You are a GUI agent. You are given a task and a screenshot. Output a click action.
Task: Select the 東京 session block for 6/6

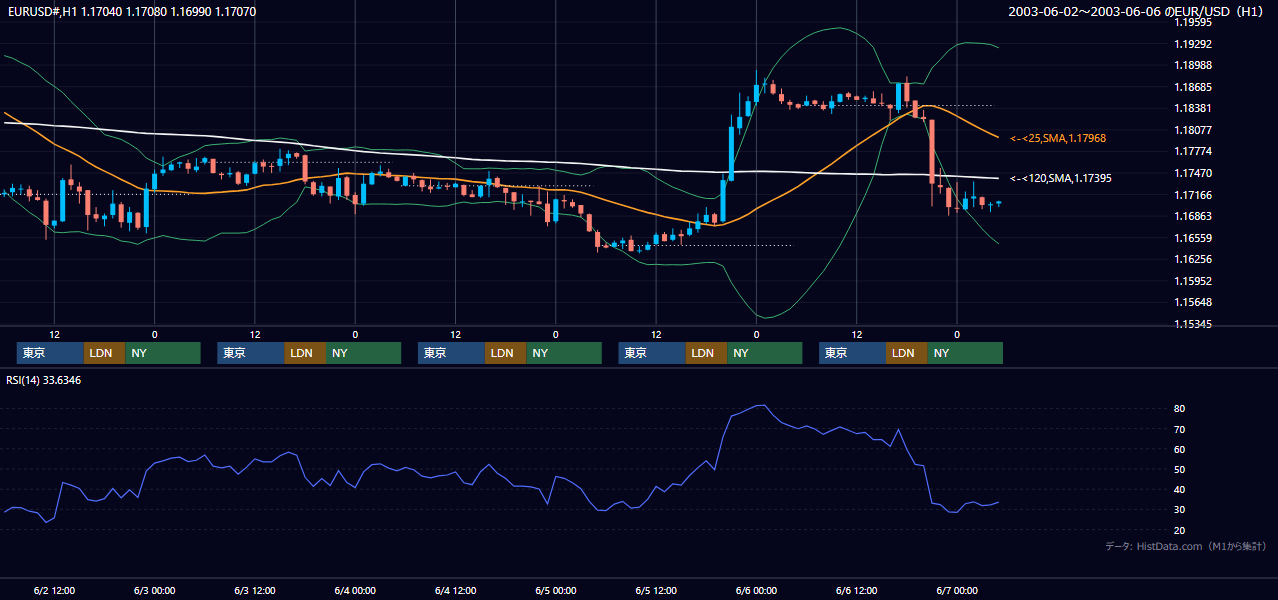click(852, 353)
